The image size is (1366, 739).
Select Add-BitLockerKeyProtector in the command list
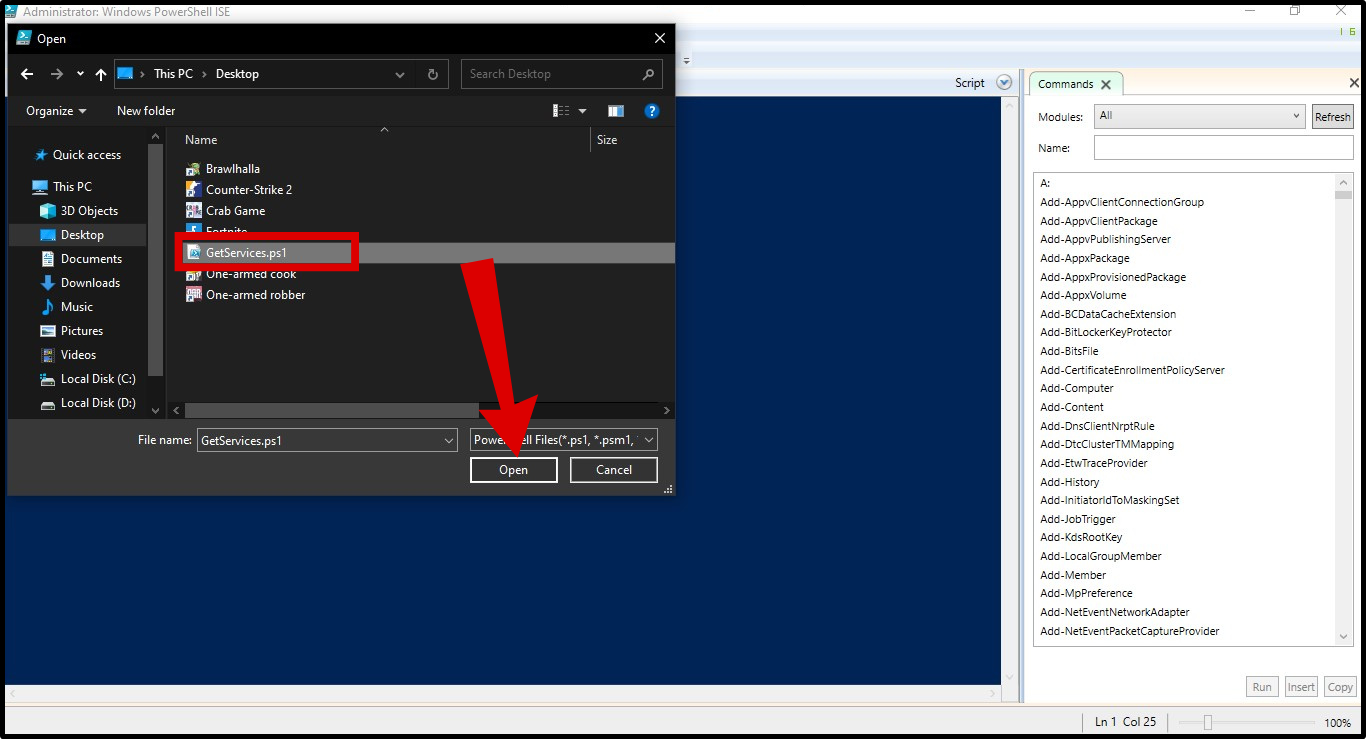point(1106,332)
